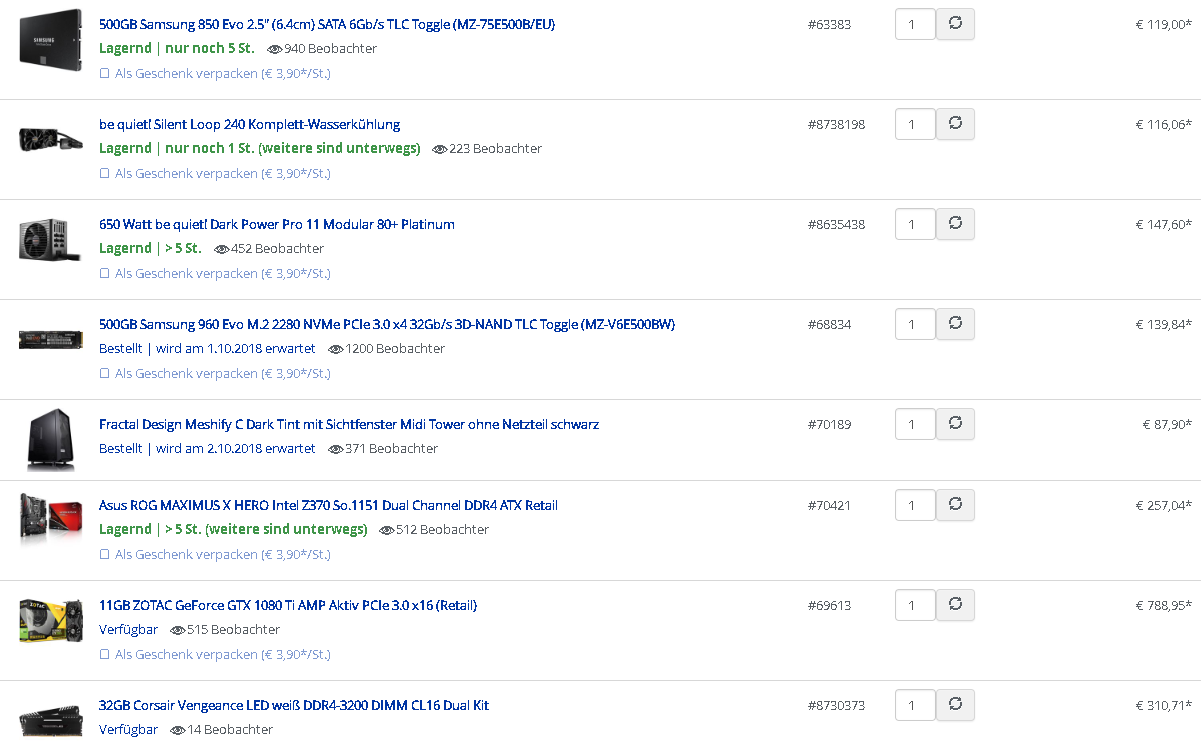Image resolution: width=1201 pixels, height=746 pixels.
Task: Open Asus ROG MAXIMUS X HERO link
Action: [328, 505]
